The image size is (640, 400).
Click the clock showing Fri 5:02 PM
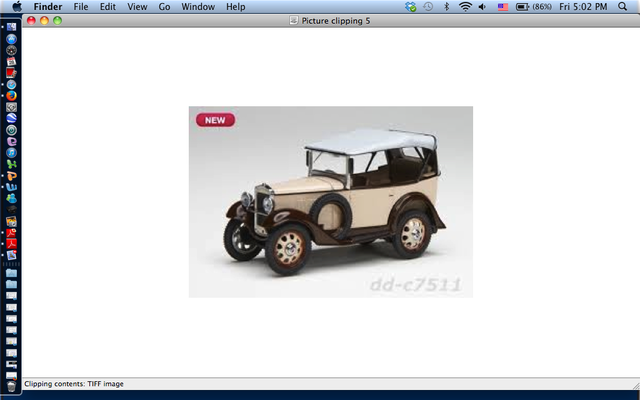point(583,7)
